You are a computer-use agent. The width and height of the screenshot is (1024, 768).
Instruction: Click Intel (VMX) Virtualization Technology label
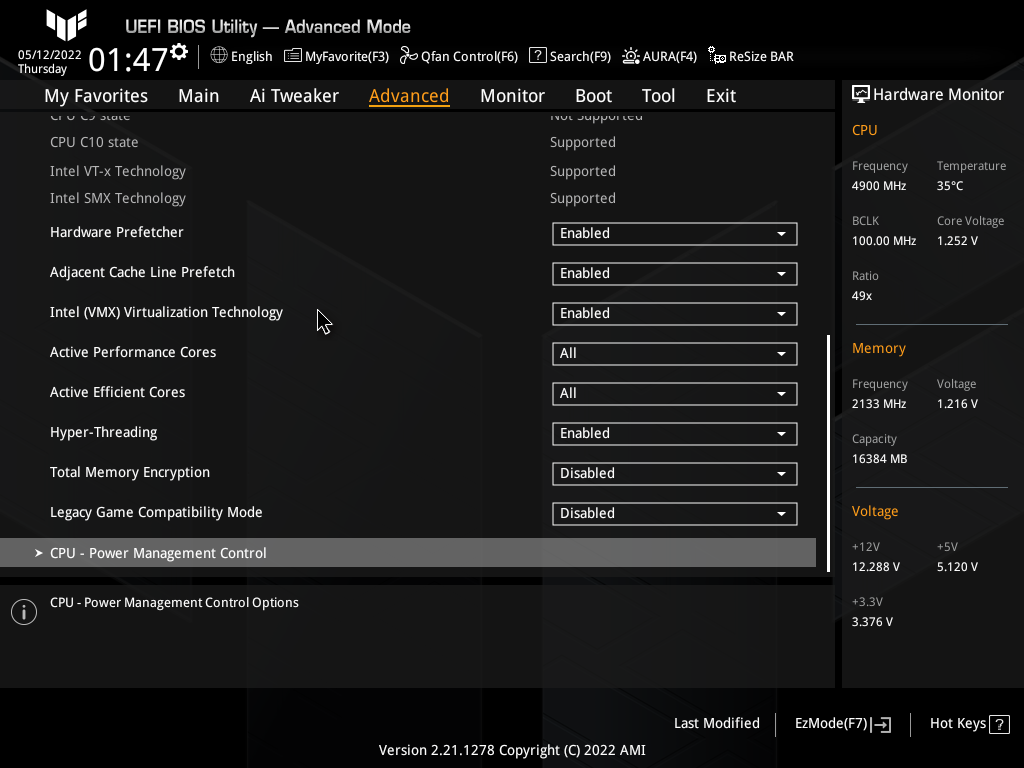click(x=167, y=313)
